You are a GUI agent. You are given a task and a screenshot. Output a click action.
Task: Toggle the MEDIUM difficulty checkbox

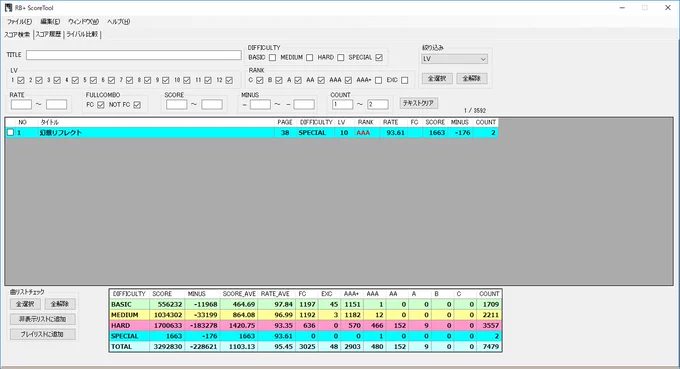309,57
